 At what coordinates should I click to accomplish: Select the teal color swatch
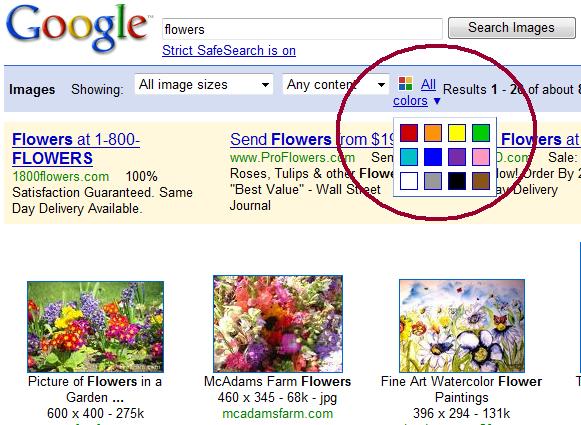[409, 157]
